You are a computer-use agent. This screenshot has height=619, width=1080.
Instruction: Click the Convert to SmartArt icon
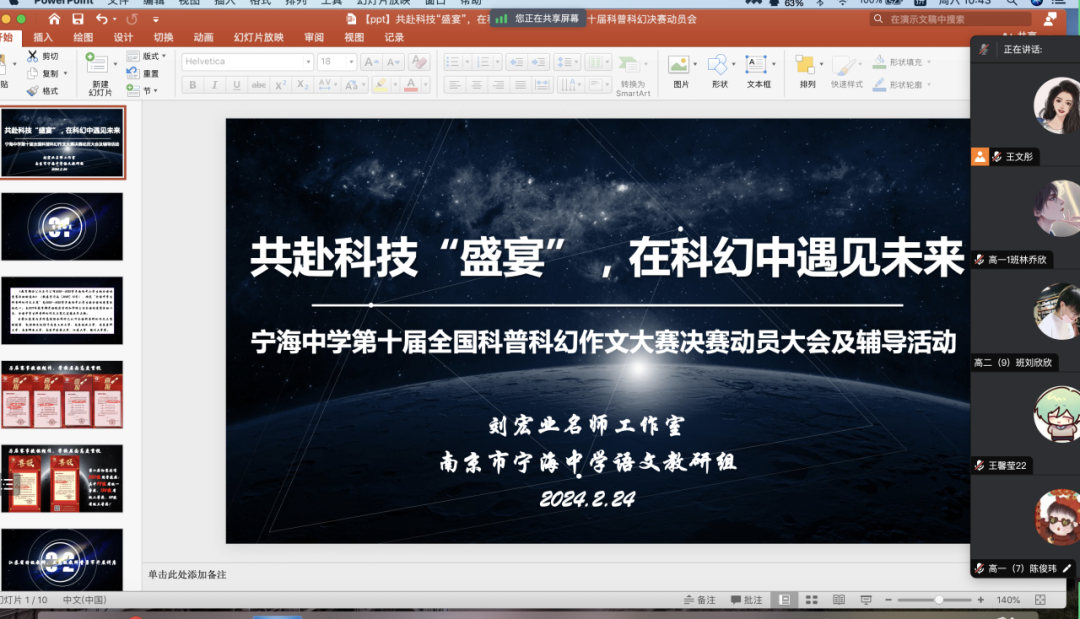[629, 65]
